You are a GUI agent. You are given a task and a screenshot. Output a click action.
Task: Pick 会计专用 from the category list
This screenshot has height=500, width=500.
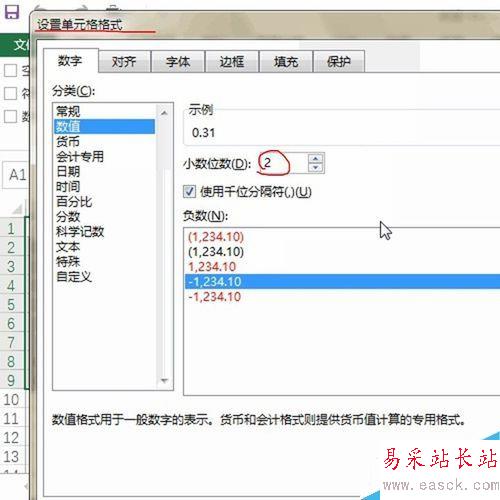104,156
